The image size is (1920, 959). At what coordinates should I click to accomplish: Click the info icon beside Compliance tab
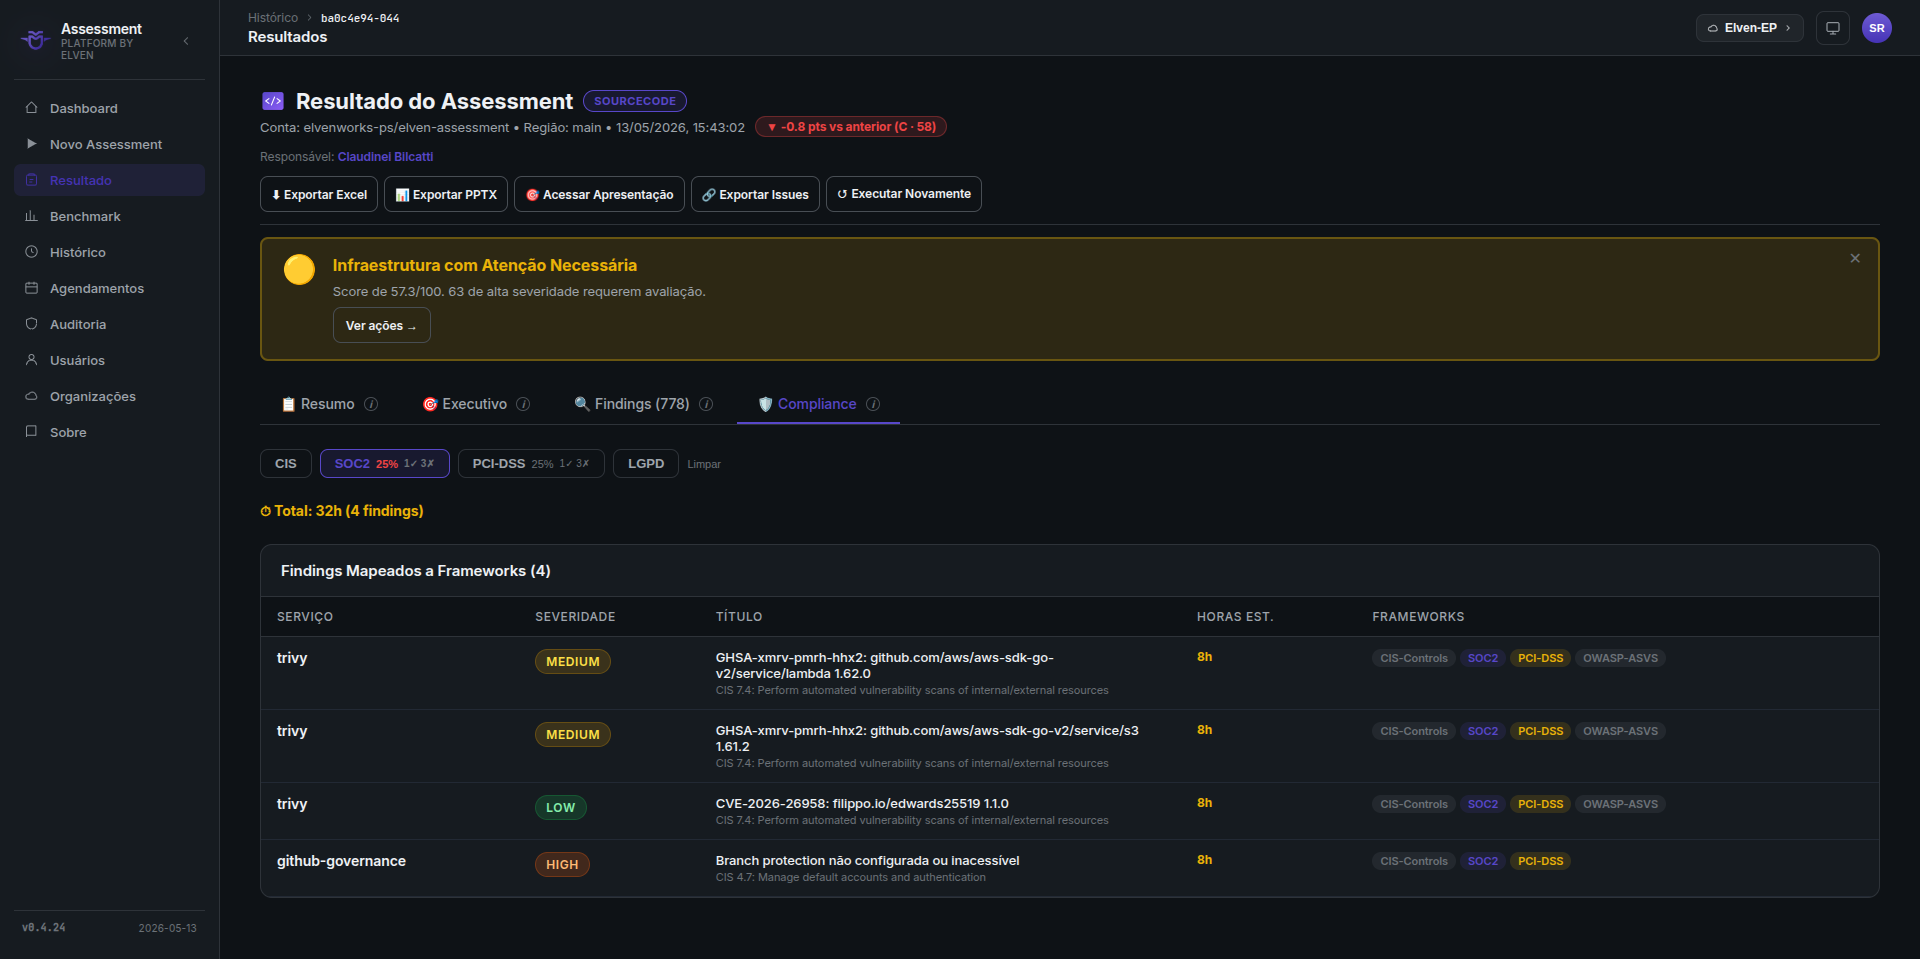coord(873,404)
